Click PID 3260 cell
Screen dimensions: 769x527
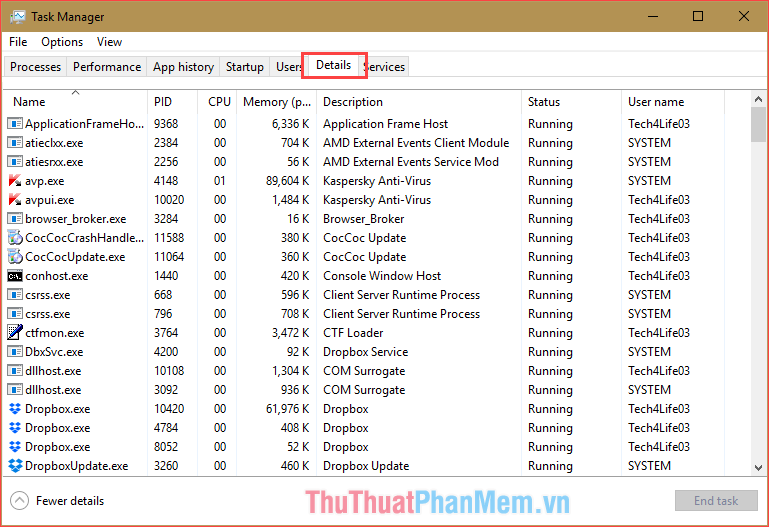(x=166, y=466)
